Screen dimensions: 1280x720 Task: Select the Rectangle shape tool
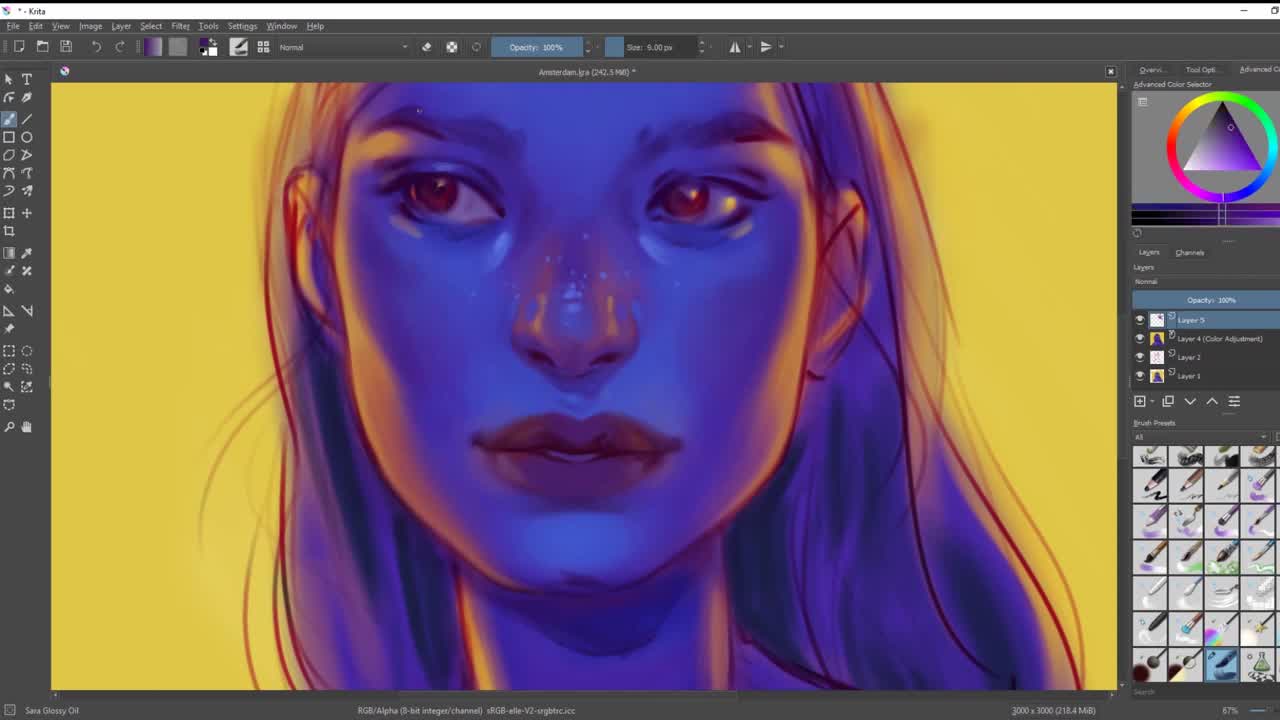[x=9, y=137]
